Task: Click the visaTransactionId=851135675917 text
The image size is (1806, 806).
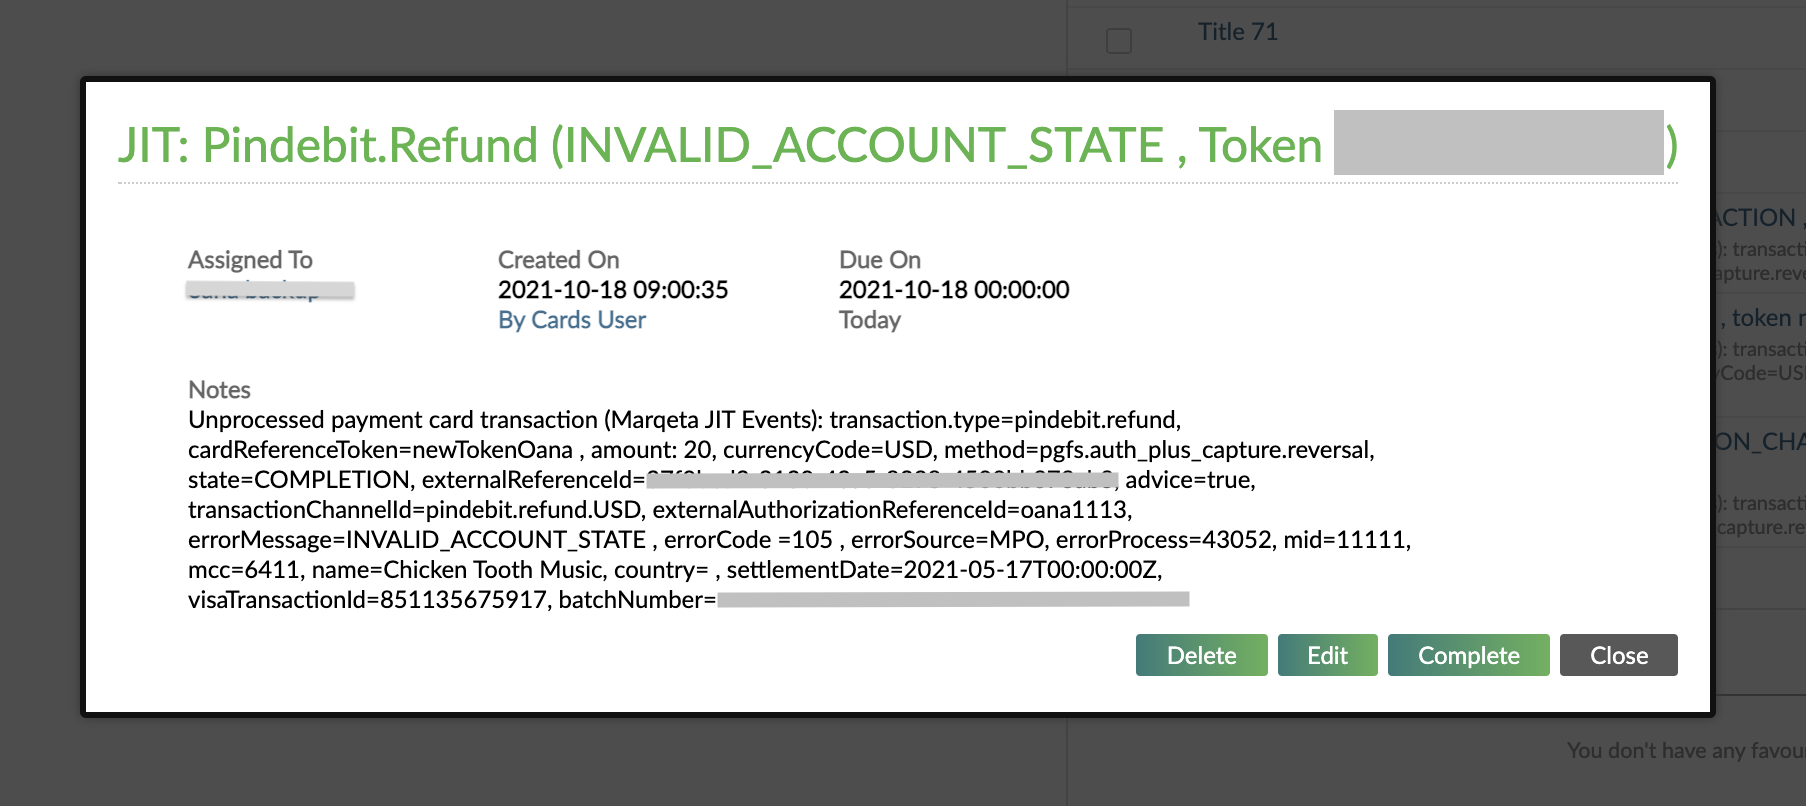Action: click(x=367, y=600)
